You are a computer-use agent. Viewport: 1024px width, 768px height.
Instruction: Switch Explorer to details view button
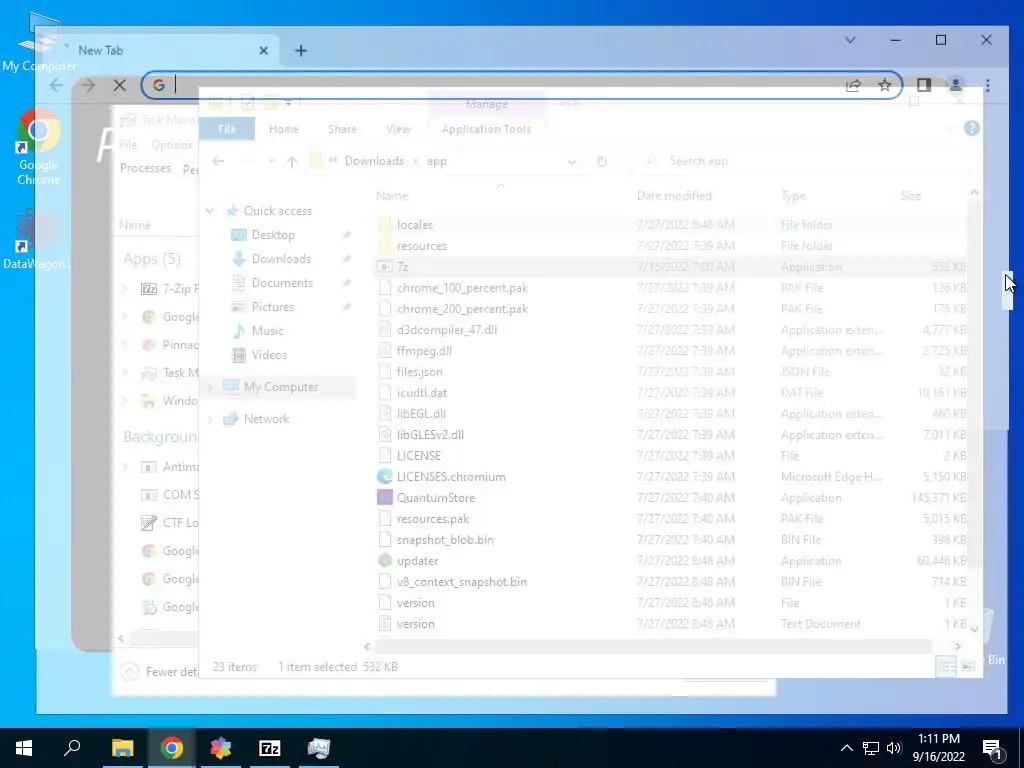(946, 666)
